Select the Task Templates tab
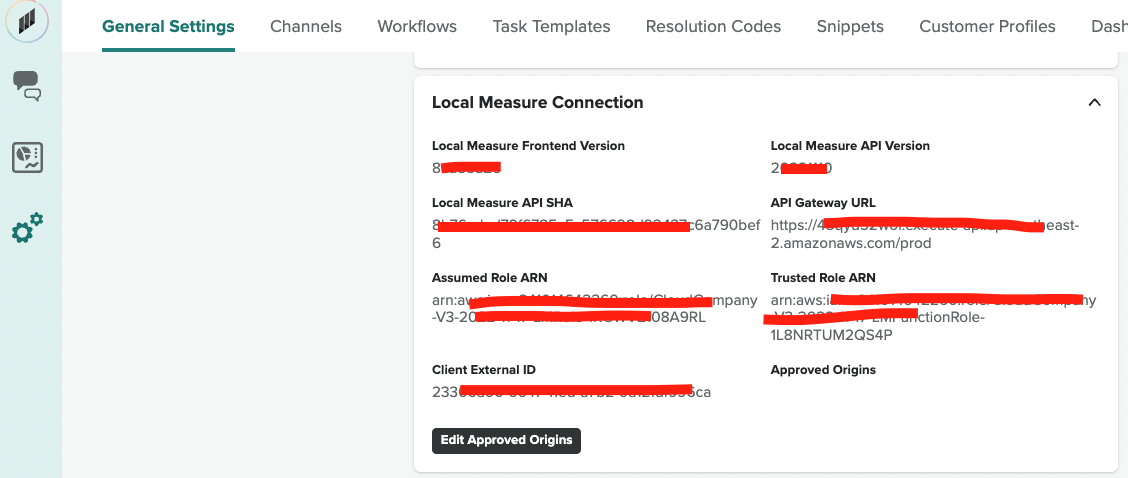 tap(551, 27)
